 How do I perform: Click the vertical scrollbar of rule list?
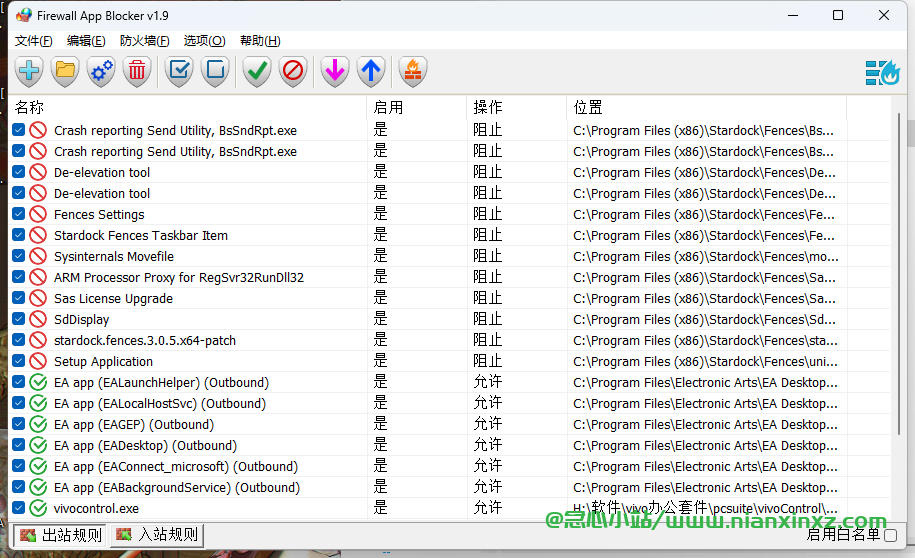(x=899, y=274)
